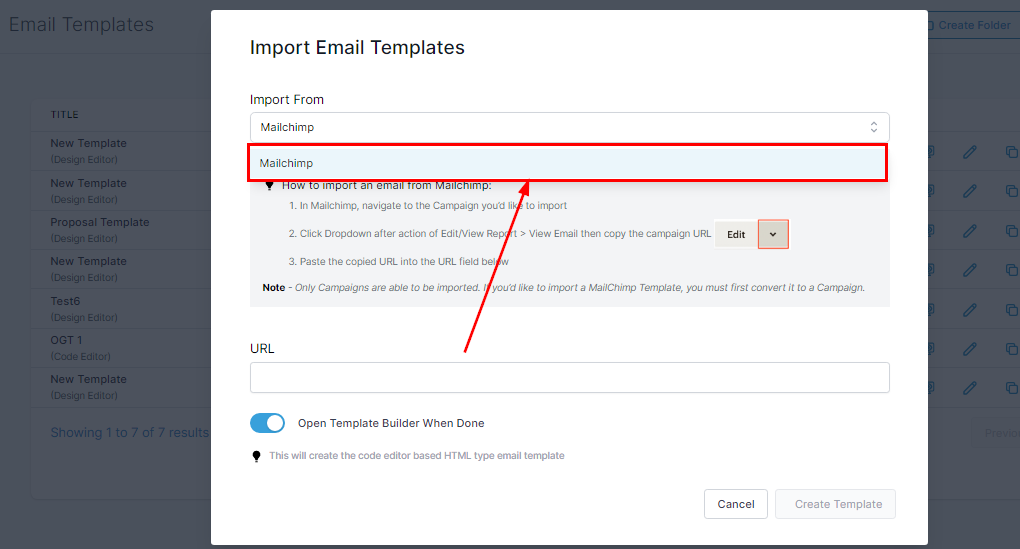
Task: Click the pencil edit icon for Test6
Action: click(969, 309)
